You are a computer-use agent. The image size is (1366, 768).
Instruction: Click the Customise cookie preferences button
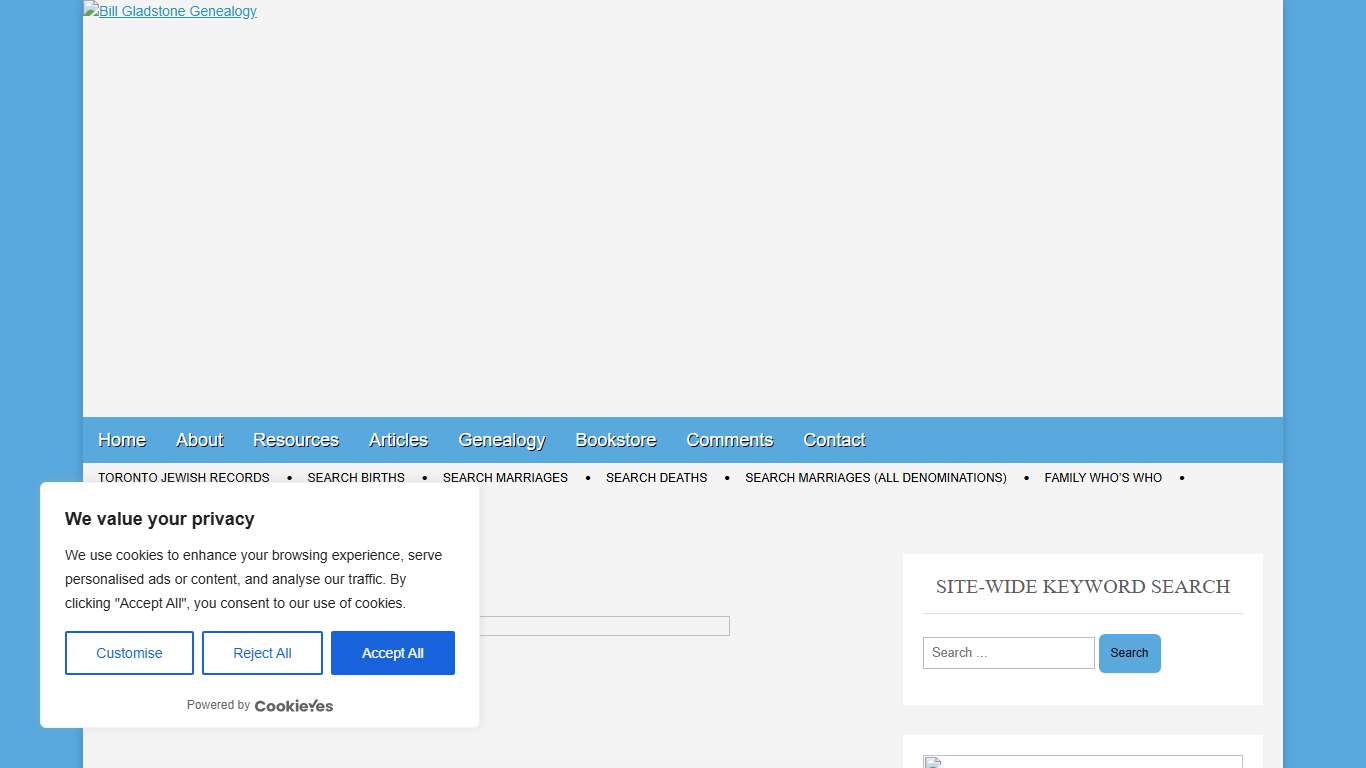click(129, 653)
